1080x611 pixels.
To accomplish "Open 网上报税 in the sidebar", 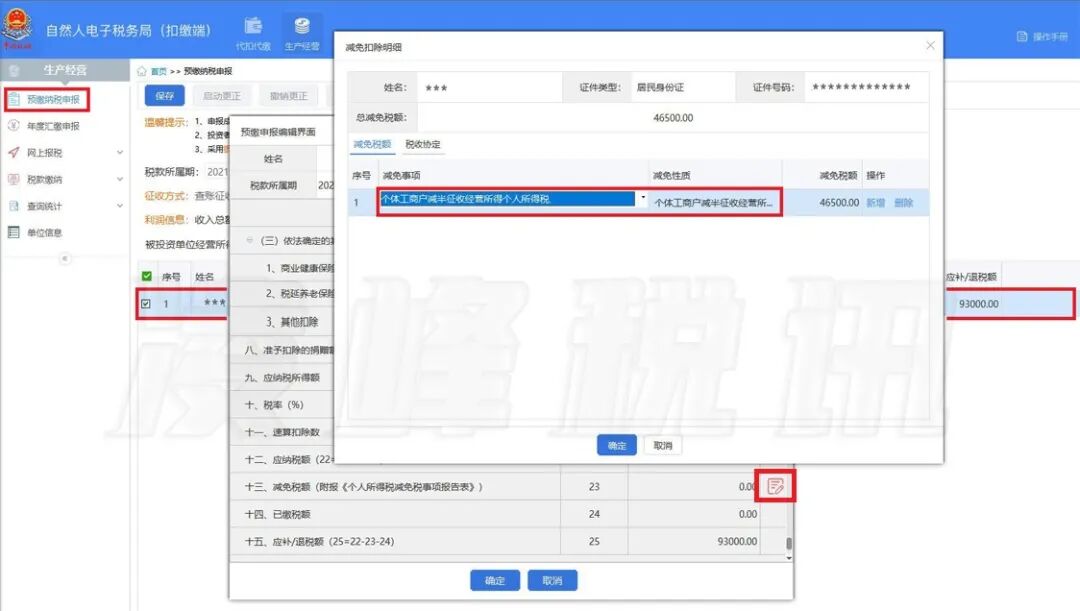I will [x=45, y=153].
